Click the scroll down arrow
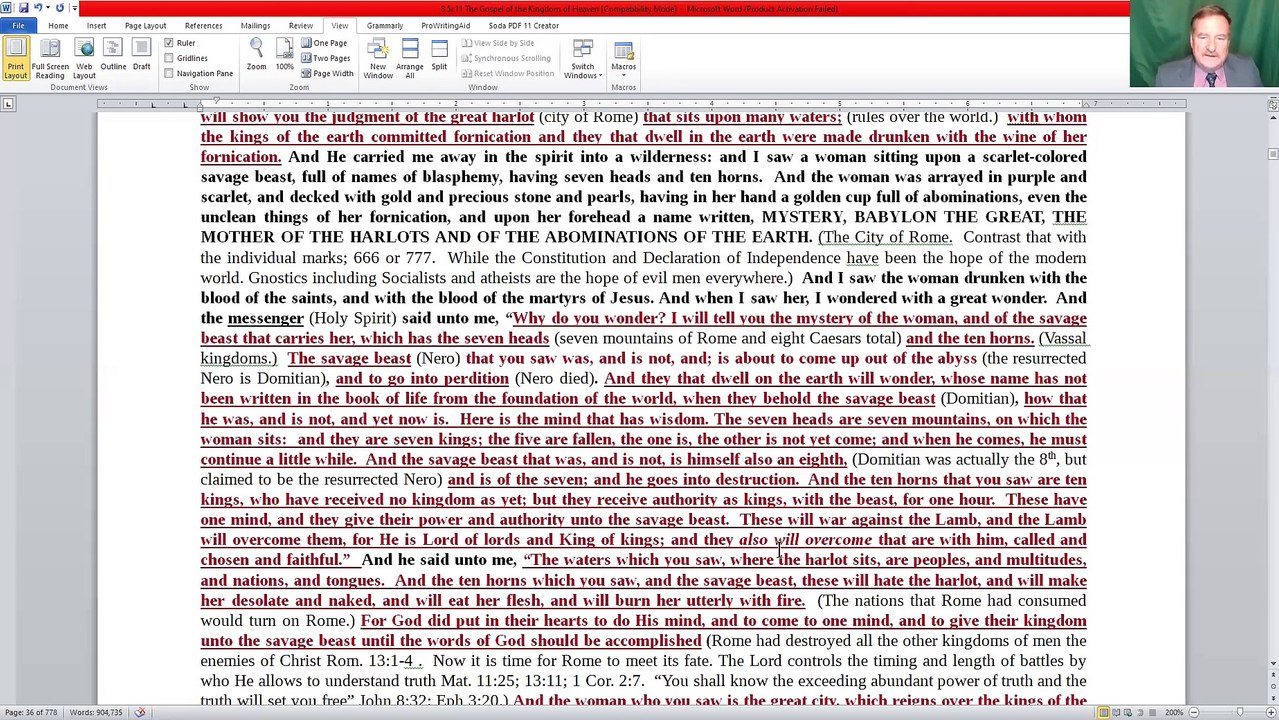1279x720 pixels. 1272,664
